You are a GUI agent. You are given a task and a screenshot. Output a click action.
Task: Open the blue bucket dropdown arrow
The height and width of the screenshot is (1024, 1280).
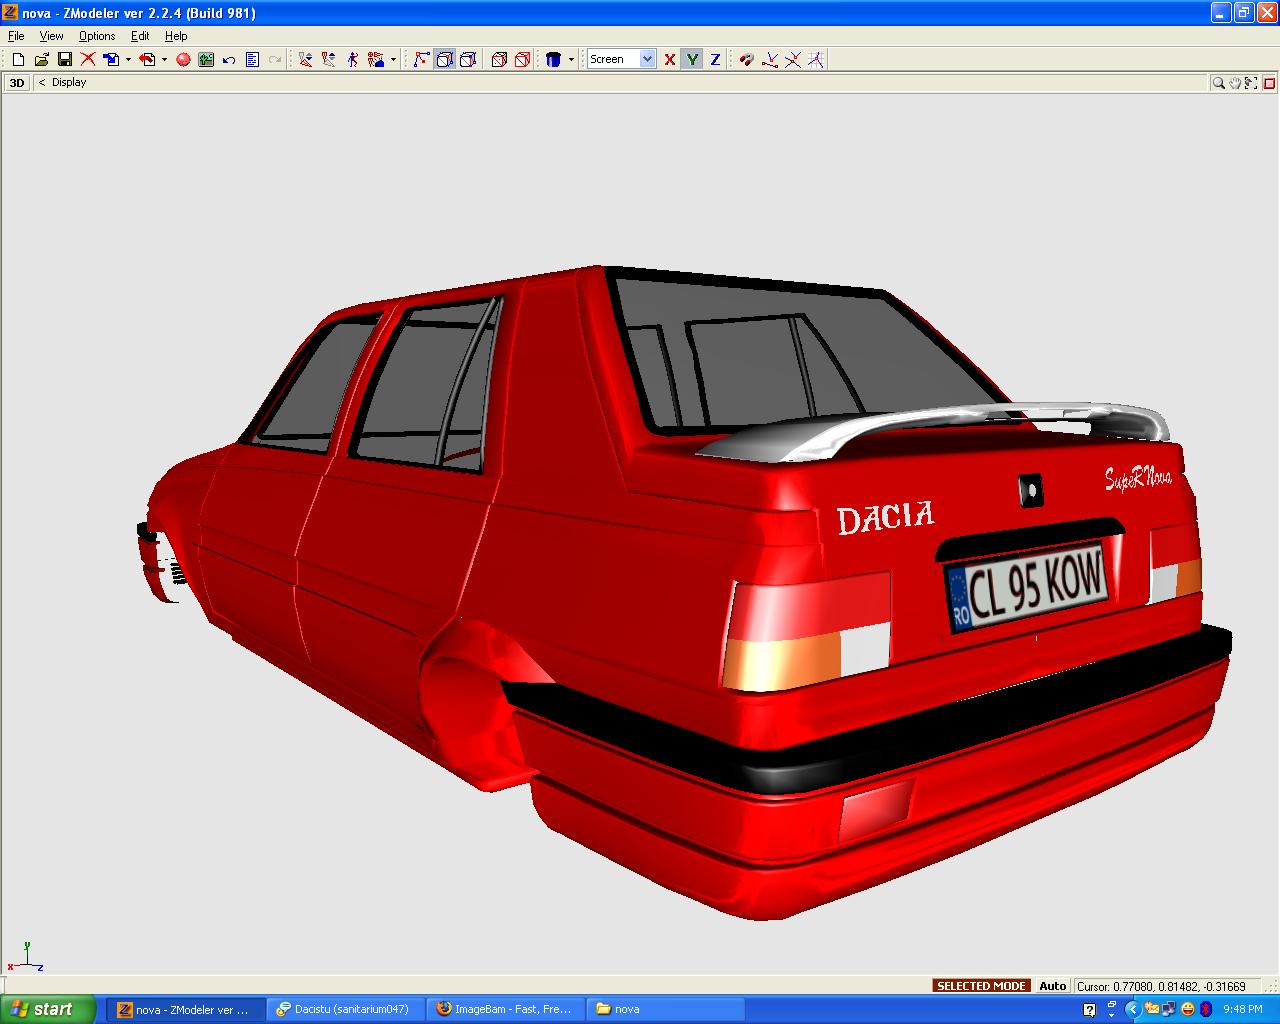tap(571, 60)
